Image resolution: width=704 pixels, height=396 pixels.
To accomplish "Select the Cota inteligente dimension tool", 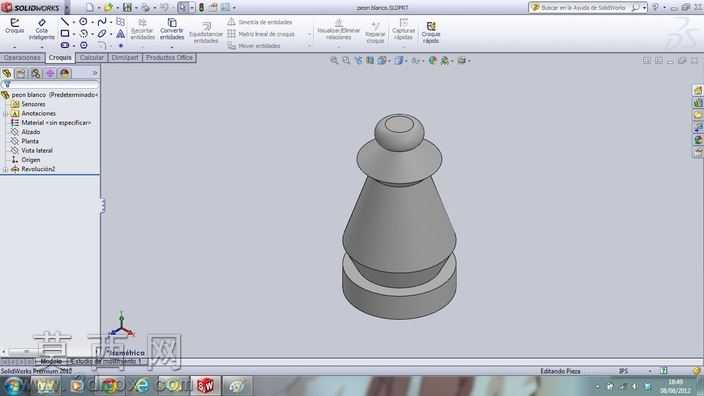I will coord(41,29).
